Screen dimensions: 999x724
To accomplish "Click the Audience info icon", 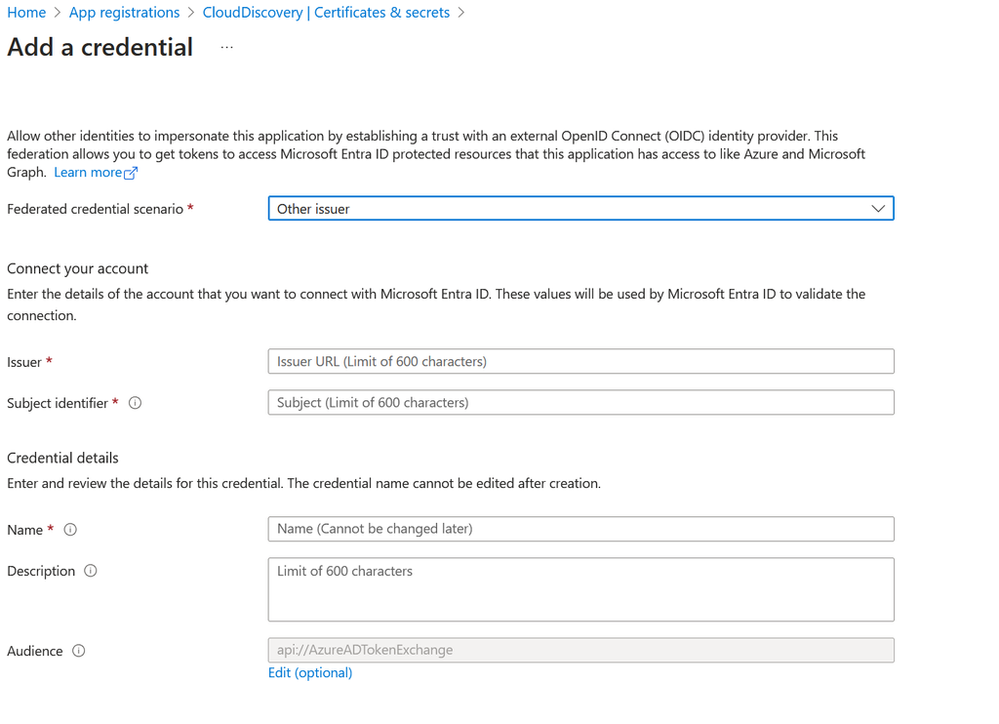I will (79, 651).
